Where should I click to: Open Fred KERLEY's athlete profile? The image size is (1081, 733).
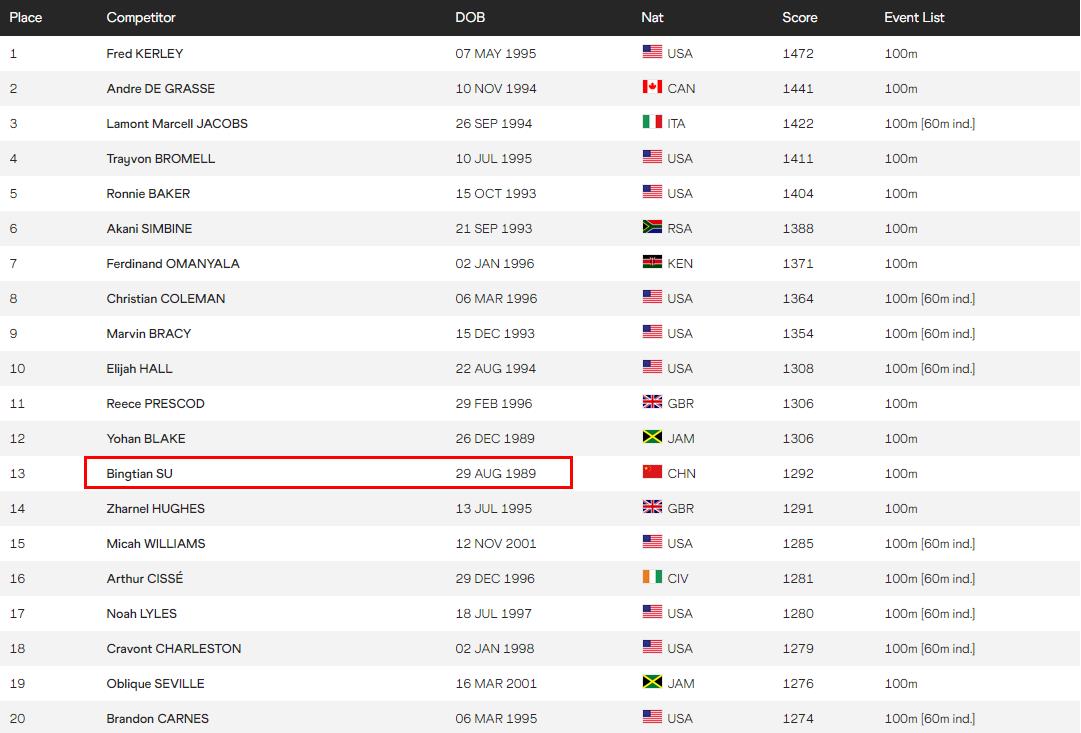[145, 53]
